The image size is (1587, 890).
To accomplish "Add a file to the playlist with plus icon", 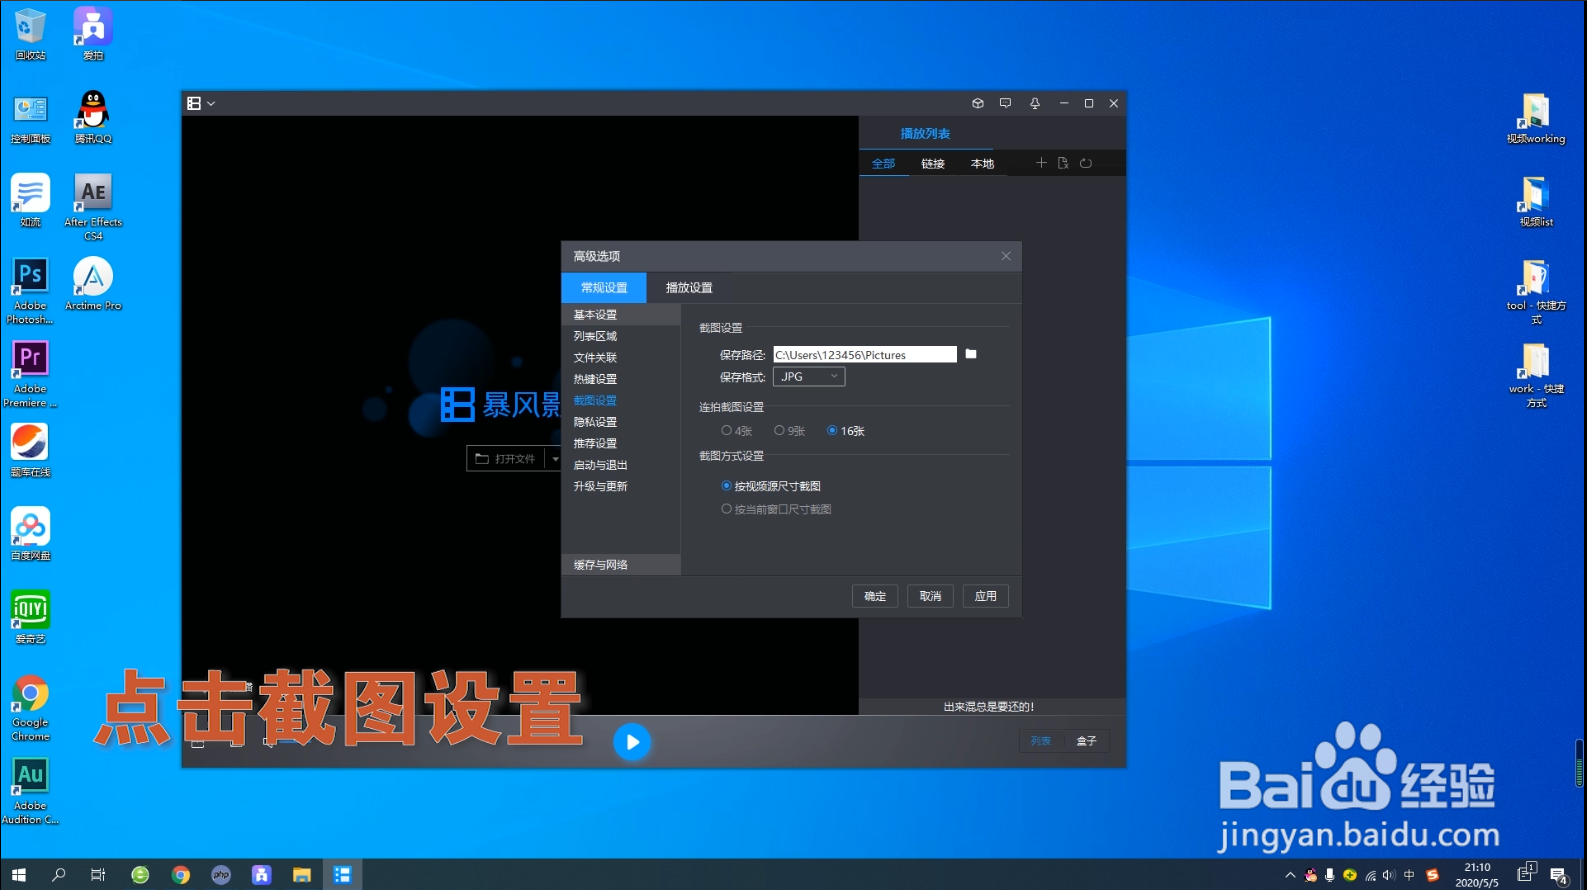I will click(x=1041, y=163).
